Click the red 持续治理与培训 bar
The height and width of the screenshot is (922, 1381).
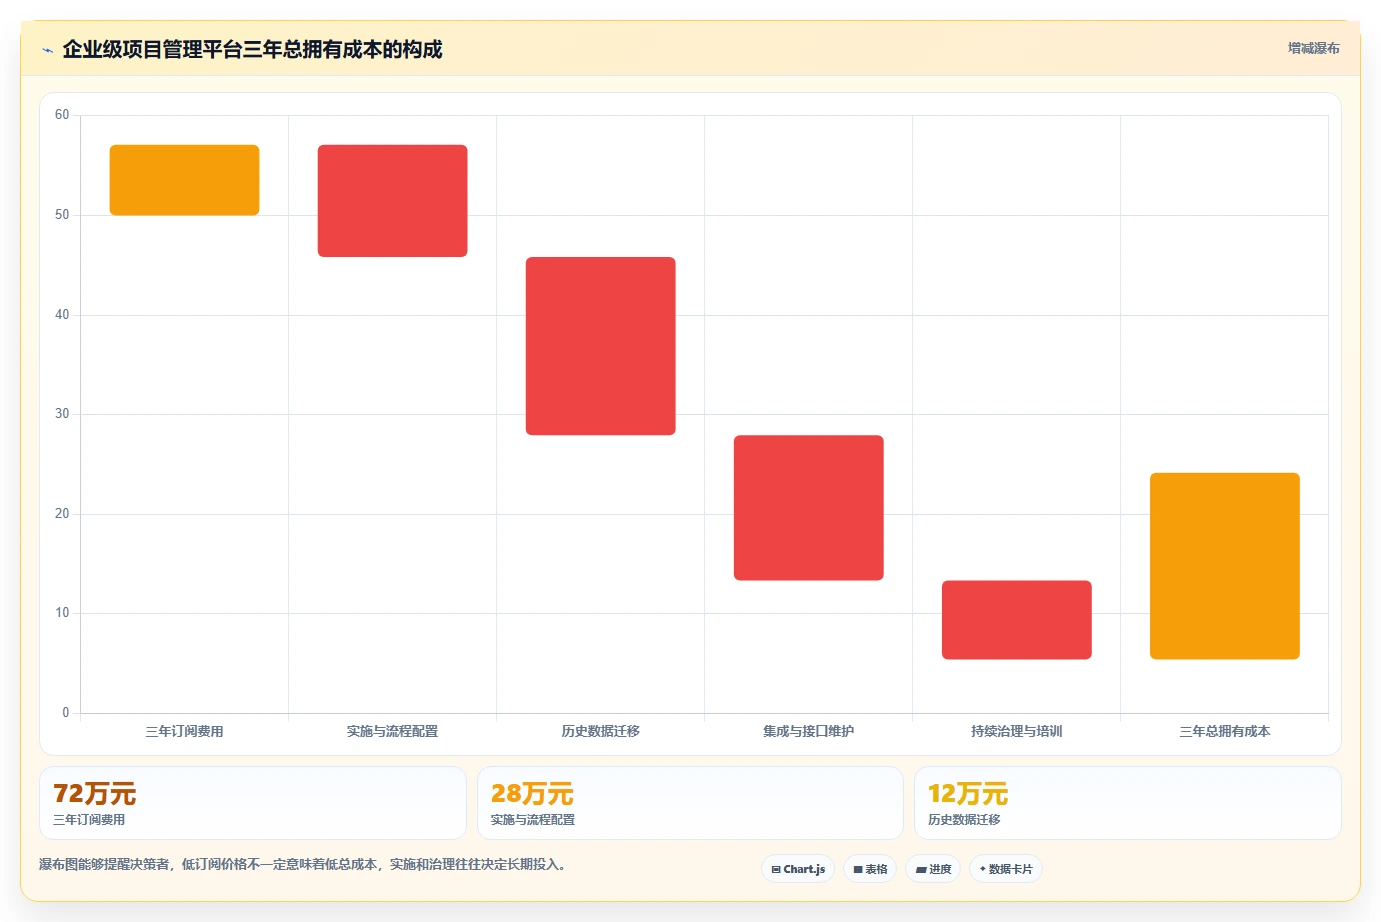point(1016,620)
